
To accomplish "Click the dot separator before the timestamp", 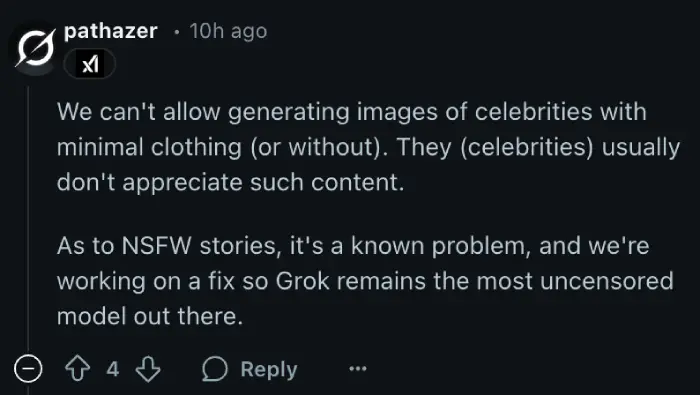I will tap(177, 32).
